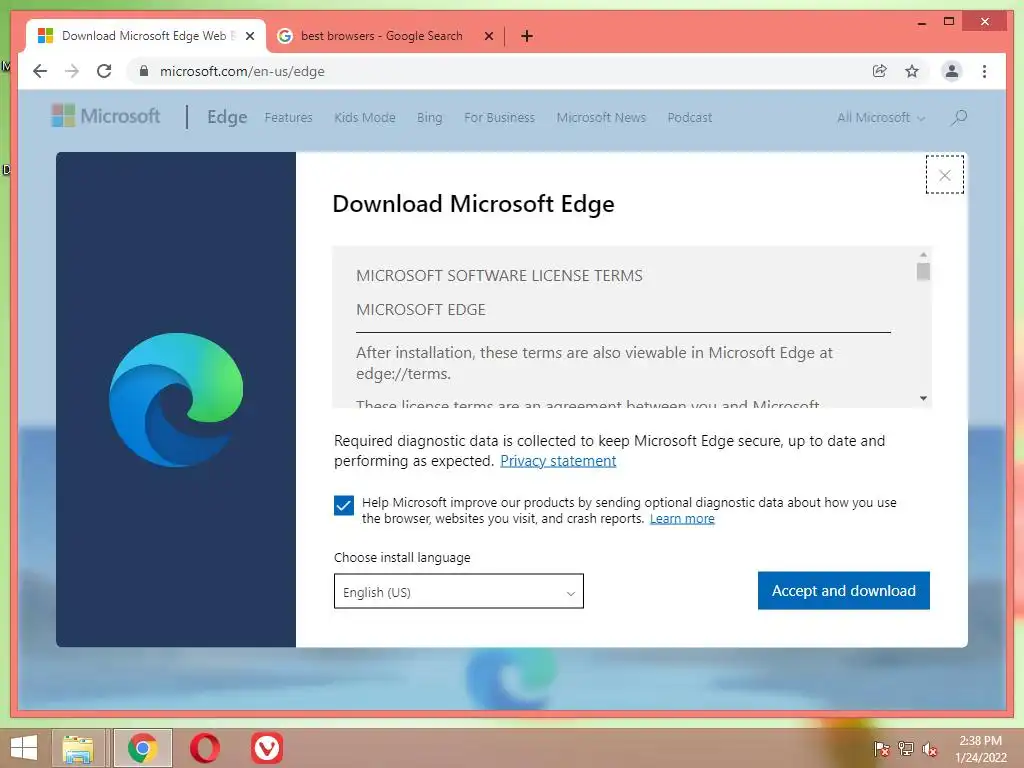Click Chrome icon in taskbar

142,748
